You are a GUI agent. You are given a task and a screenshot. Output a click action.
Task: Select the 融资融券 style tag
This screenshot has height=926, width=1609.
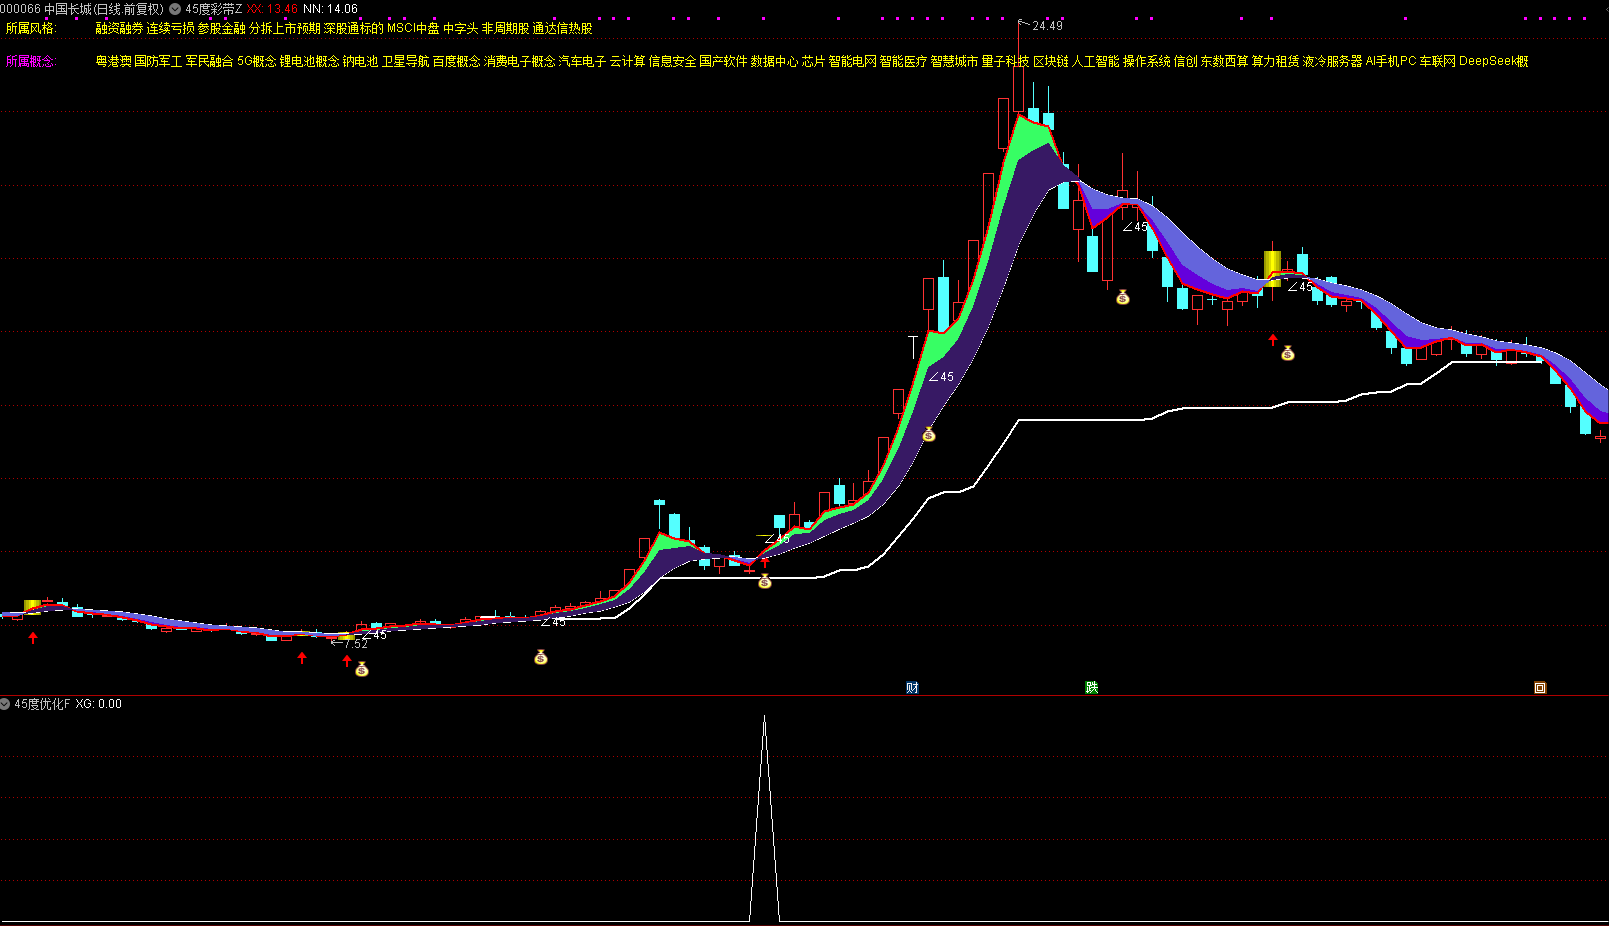119,29
